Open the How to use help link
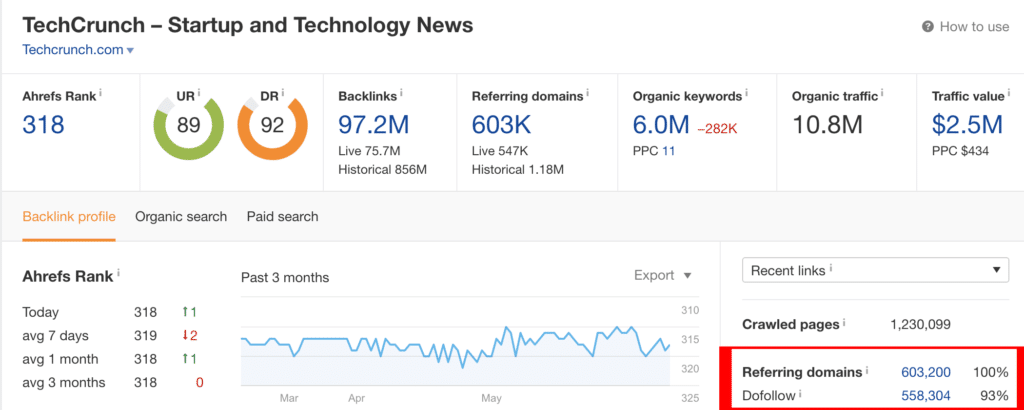The height and width of the screenshot is (410, 1024). pos(965,27)
